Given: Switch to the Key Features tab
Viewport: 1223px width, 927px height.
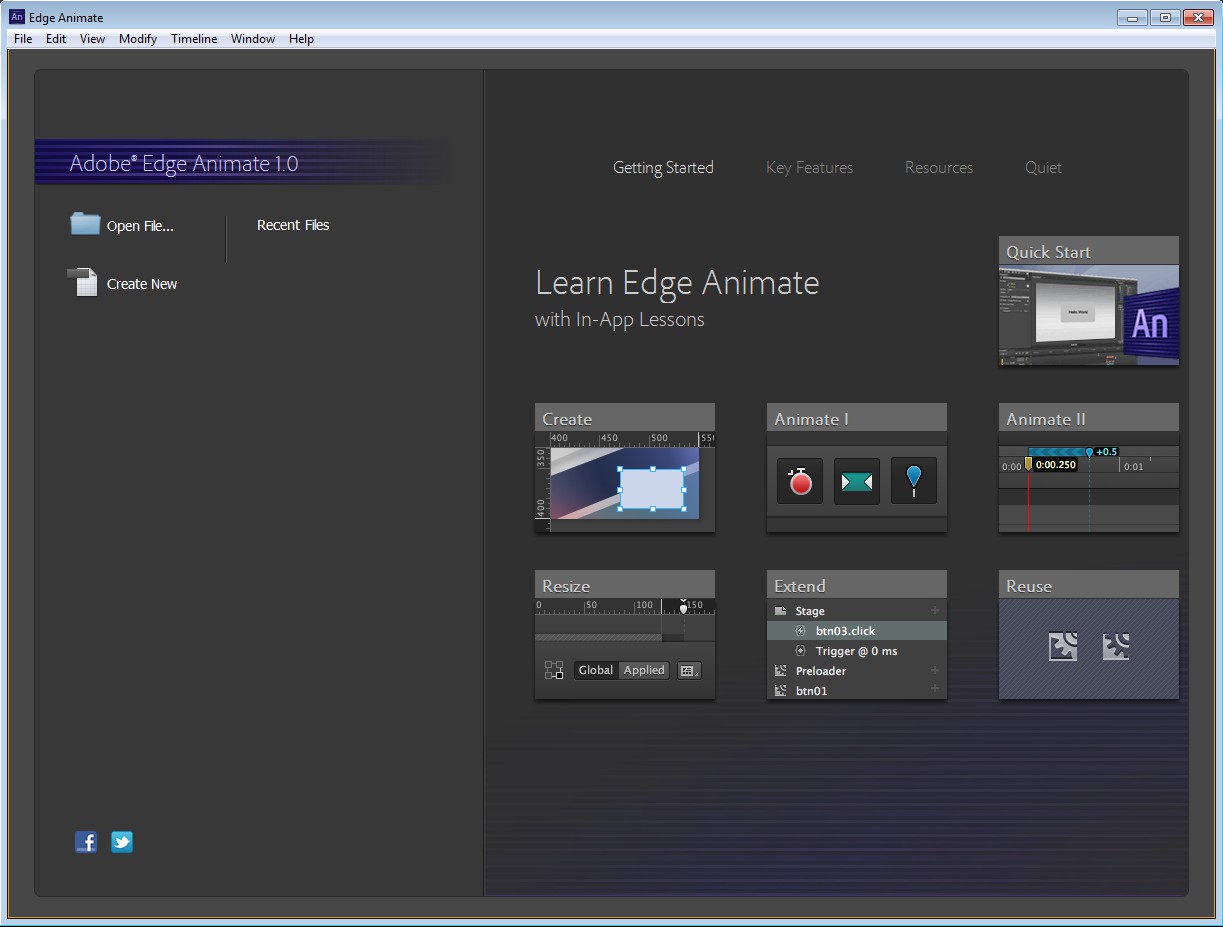Looking at the screenshot, I should (809, 168).
